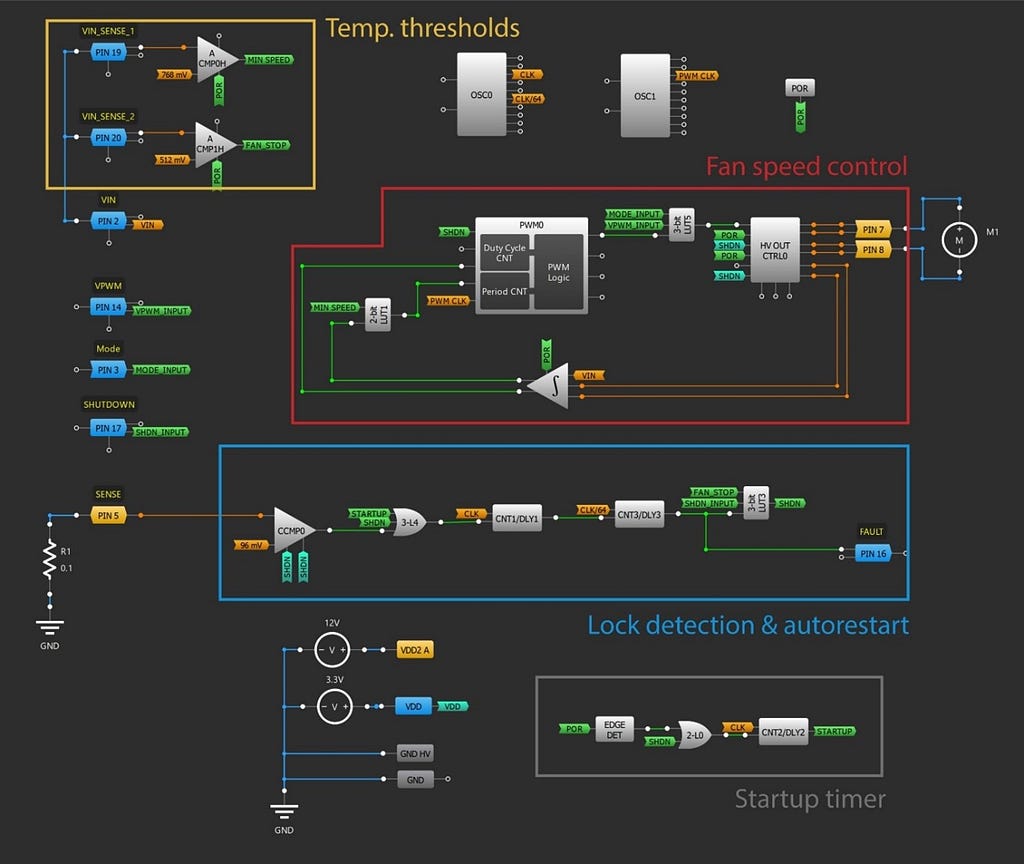Click the CMP1H comparator

(214, 145)
